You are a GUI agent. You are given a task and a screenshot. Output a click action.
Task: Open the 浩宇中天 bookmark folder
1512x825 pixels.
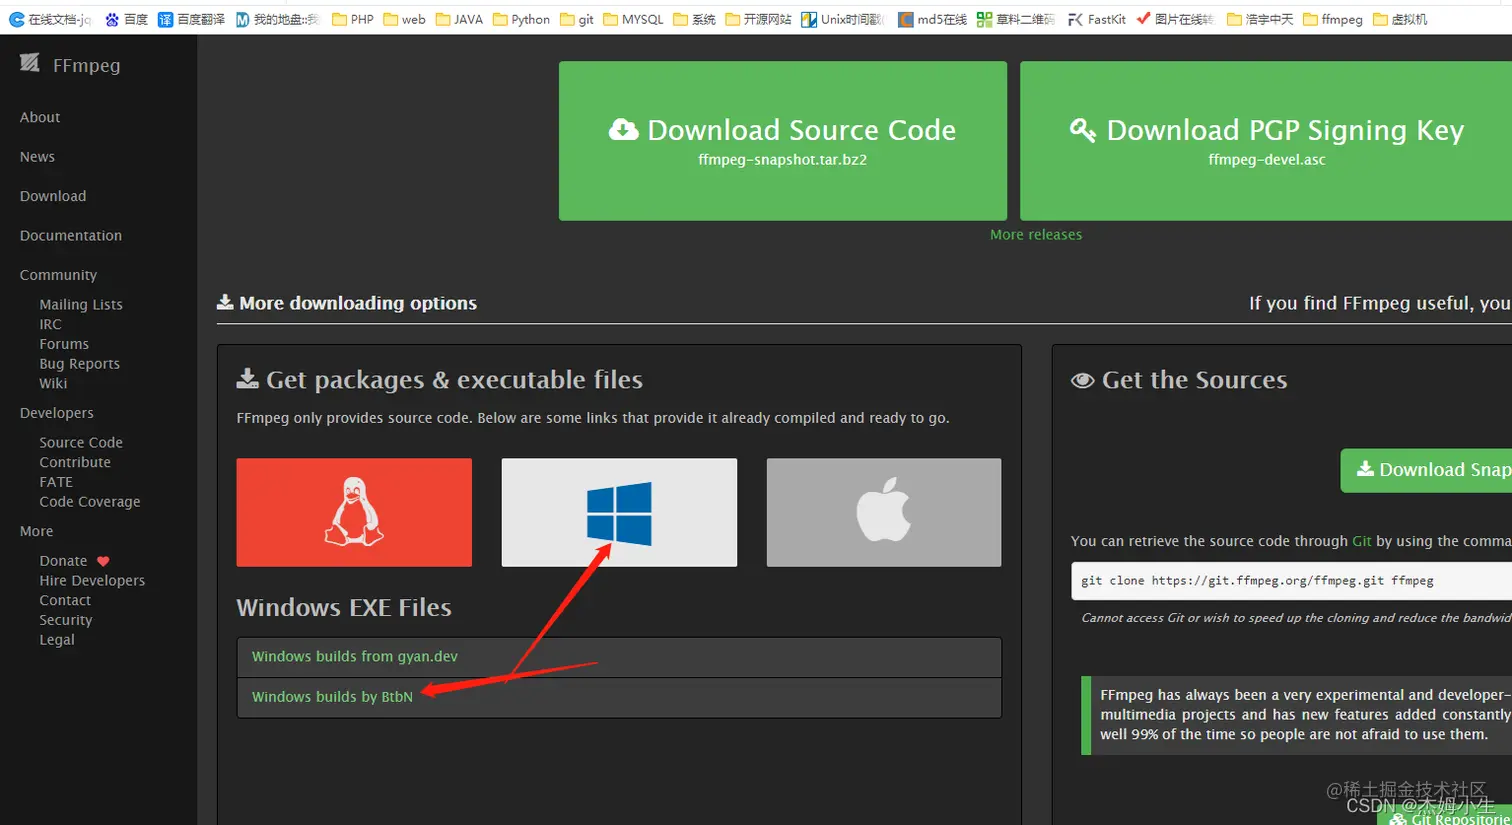[x=1260, y=19]
